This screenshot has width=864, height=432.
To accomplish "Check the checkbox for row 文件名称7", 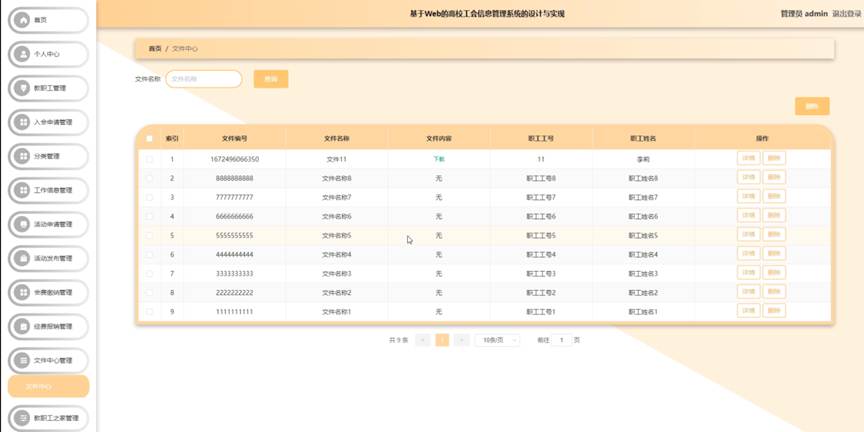I will click(149, 197).
